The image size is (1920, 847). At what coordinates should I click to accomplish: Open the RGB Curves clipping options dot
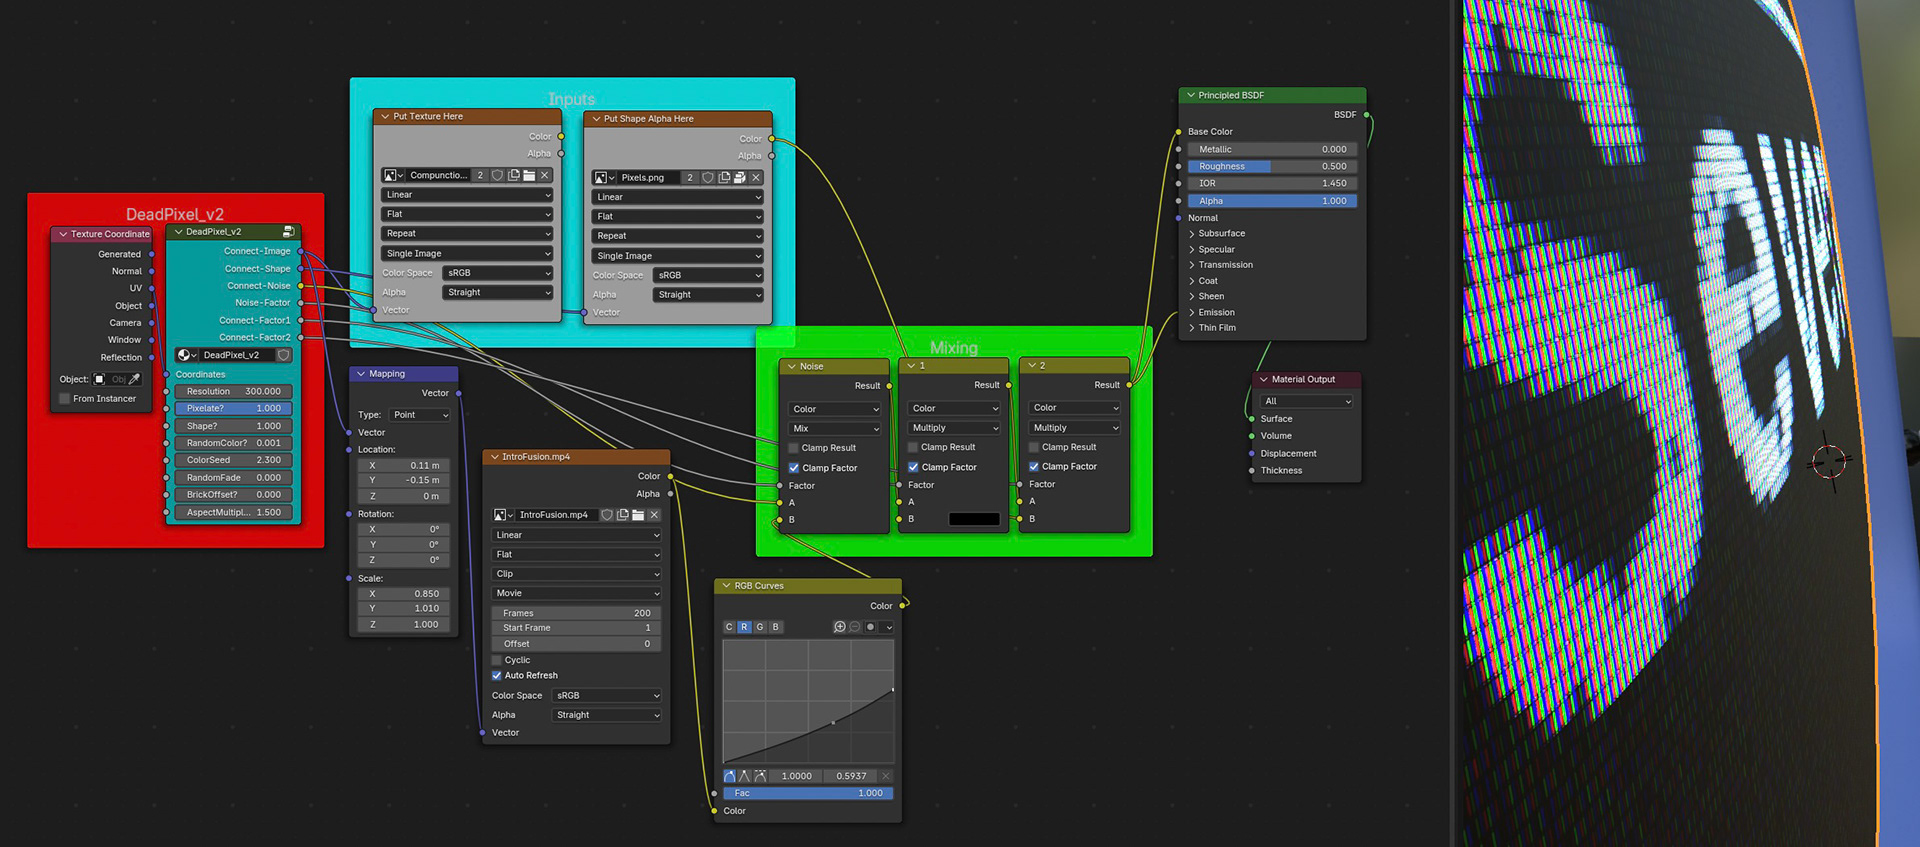pos(871,627)
